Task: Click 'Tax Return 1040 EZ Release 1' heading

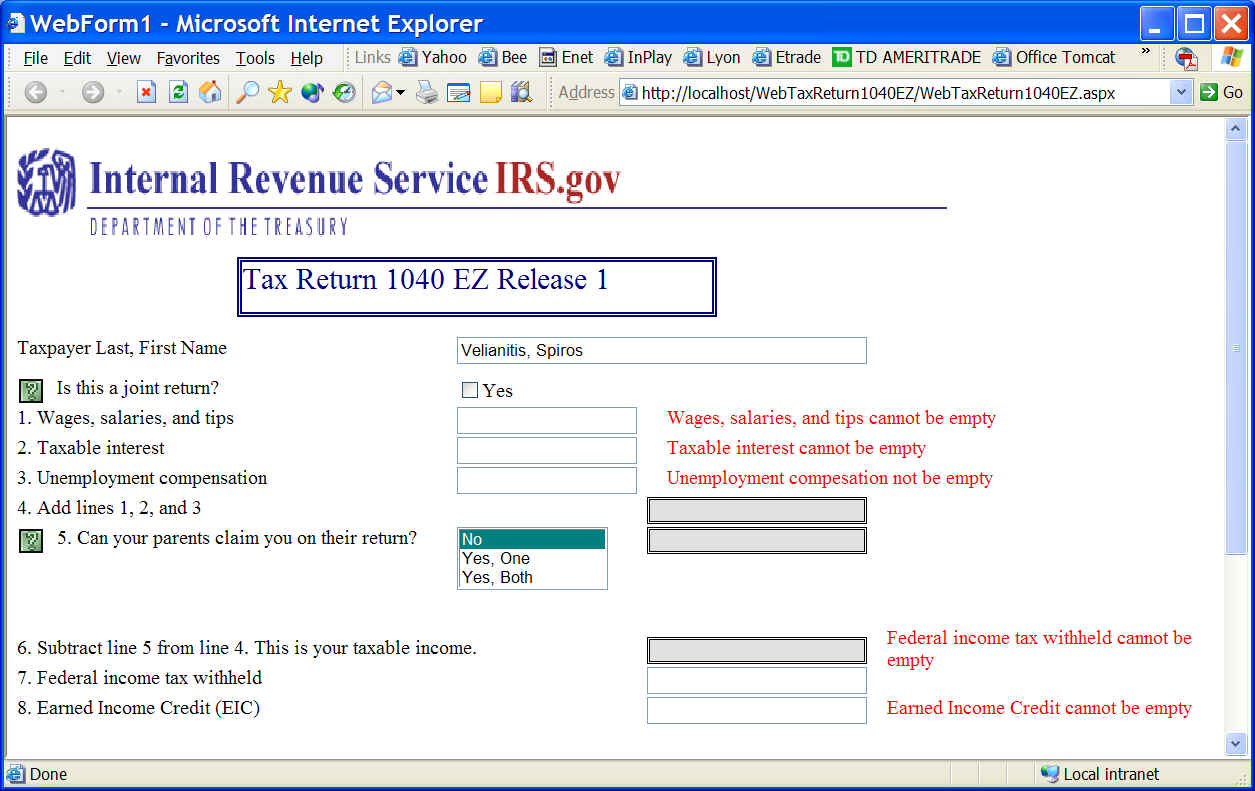Action: pos(426,279)
